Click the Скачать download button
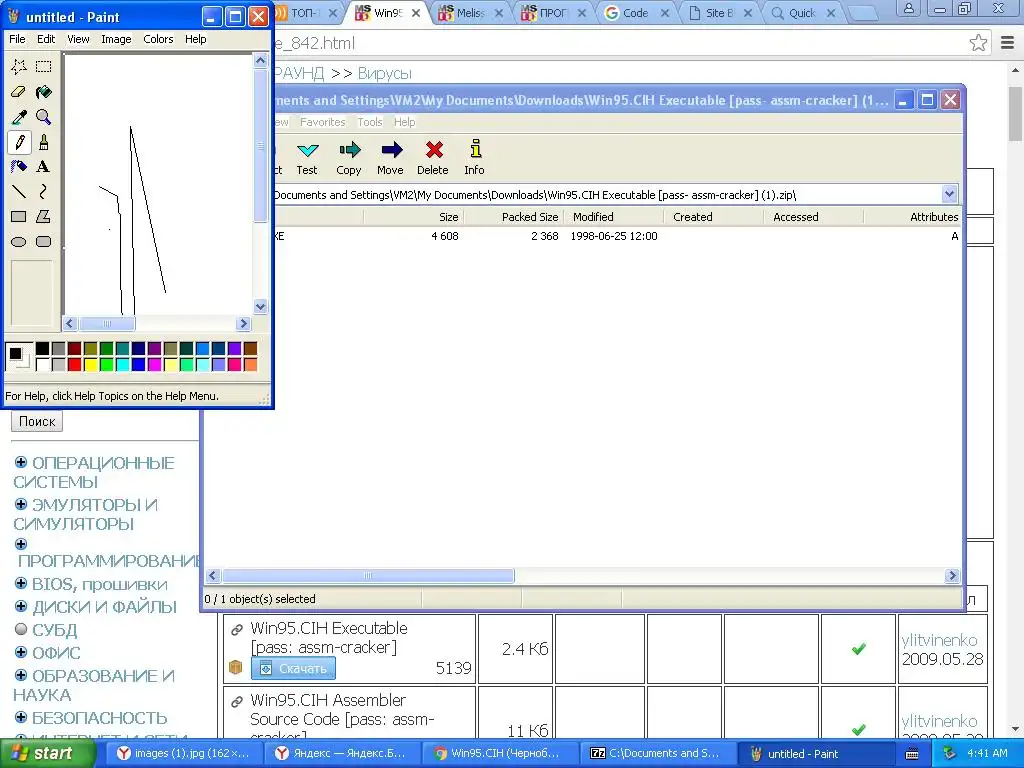The height and width of the screenshot is (768, 1024). 294,668
